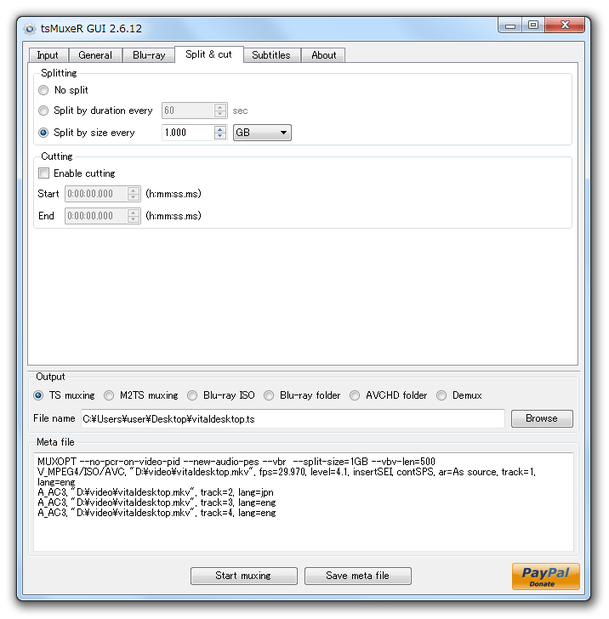Click the split size field showing 1.000
Screen dimensions: 609x619
pyautogui.click(x=188, y=133)
